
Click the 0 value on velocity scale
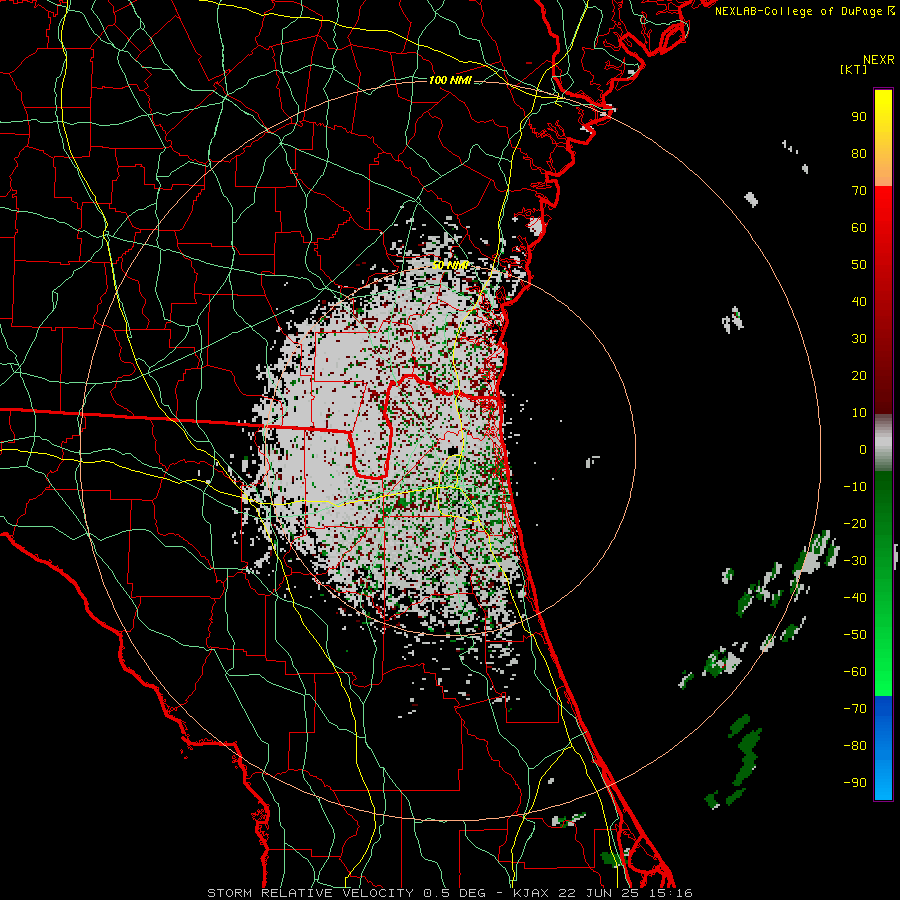click(x=863, y=450)
